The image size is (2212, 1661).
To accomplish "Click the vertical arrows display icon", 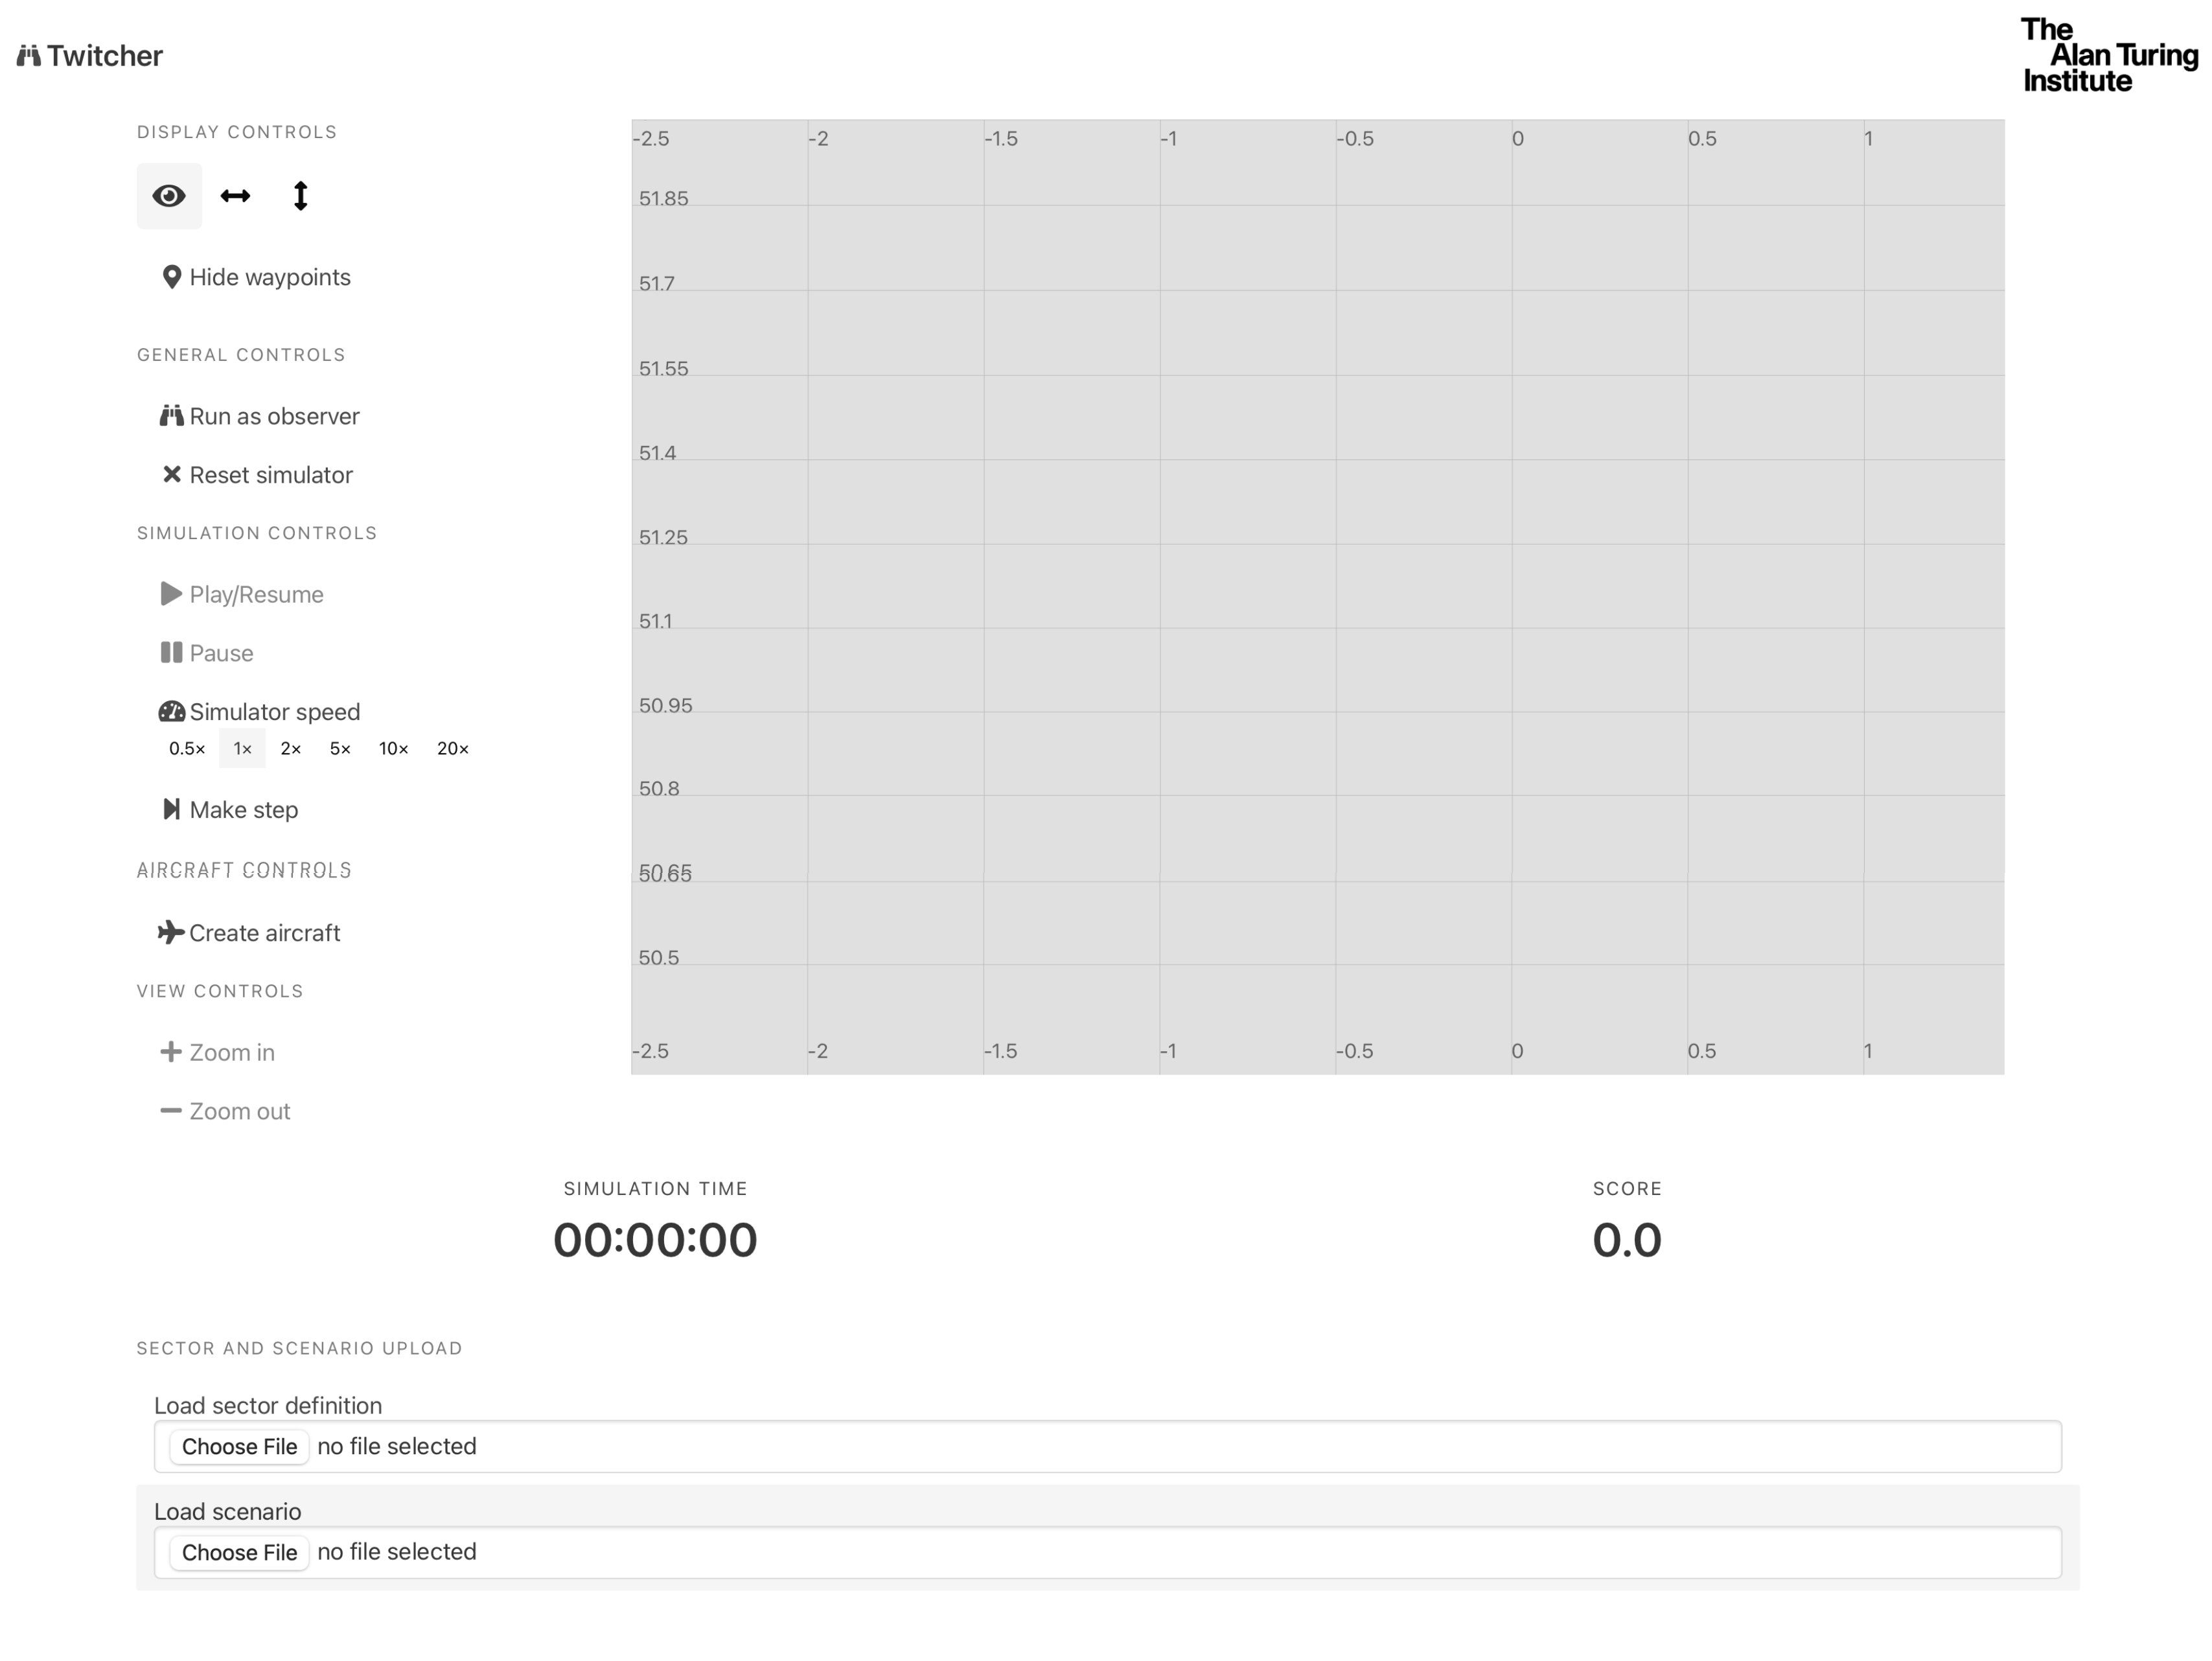I will [300, 196].
